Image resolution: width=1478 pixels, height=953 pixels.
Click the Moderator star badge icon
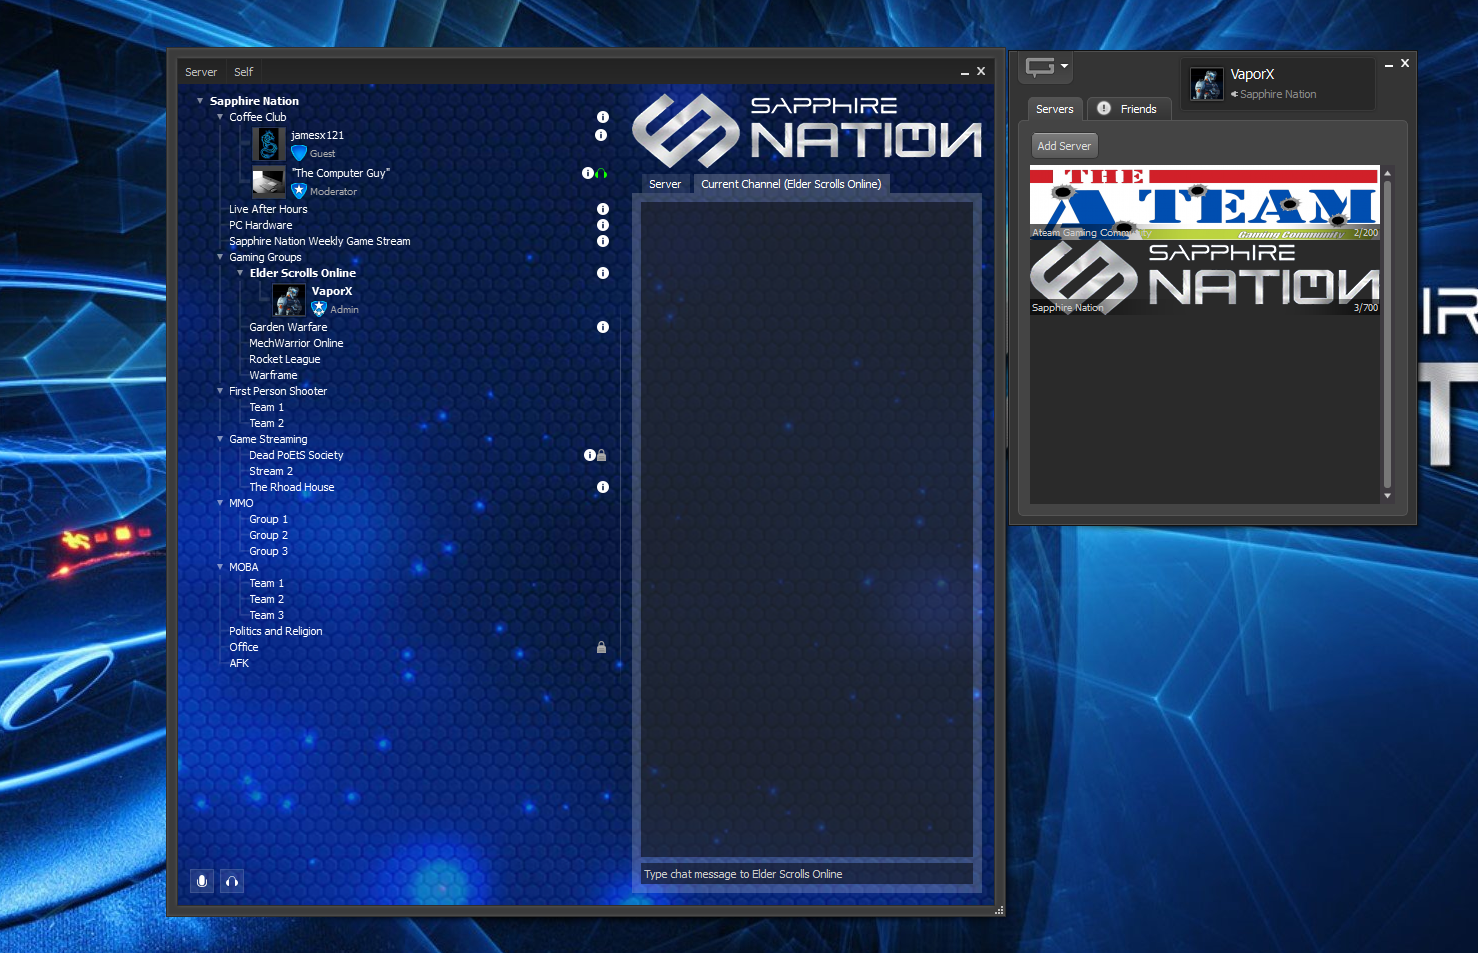tap(299, 191)
